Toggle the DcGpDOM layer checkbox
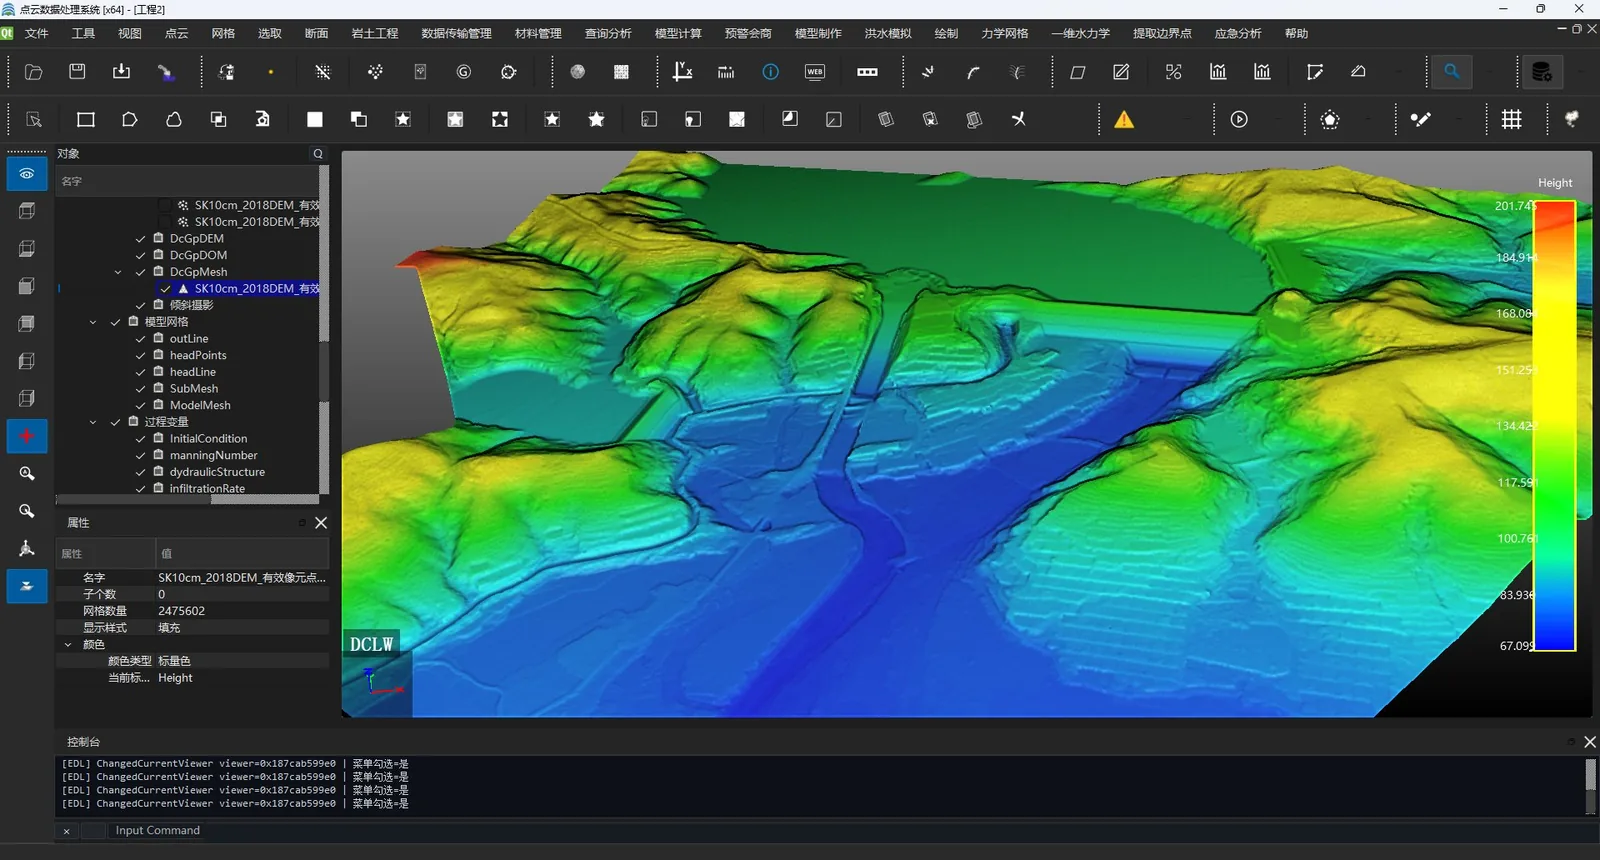This screenshot has width=1600, height=860. [x=141, y=256]
